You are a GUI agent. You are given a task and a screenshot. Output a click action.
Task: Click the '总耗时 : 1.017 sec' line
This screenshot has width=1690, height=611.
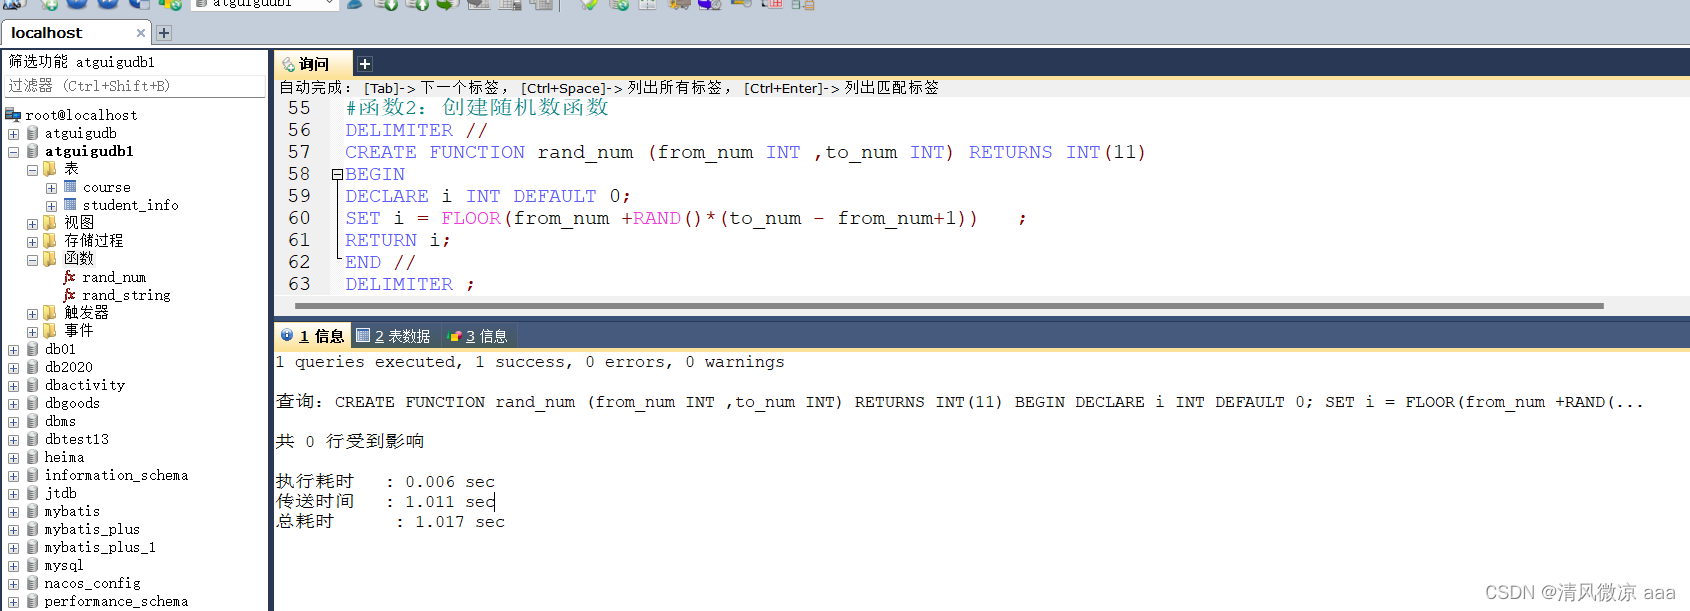[x=390, y=521]
